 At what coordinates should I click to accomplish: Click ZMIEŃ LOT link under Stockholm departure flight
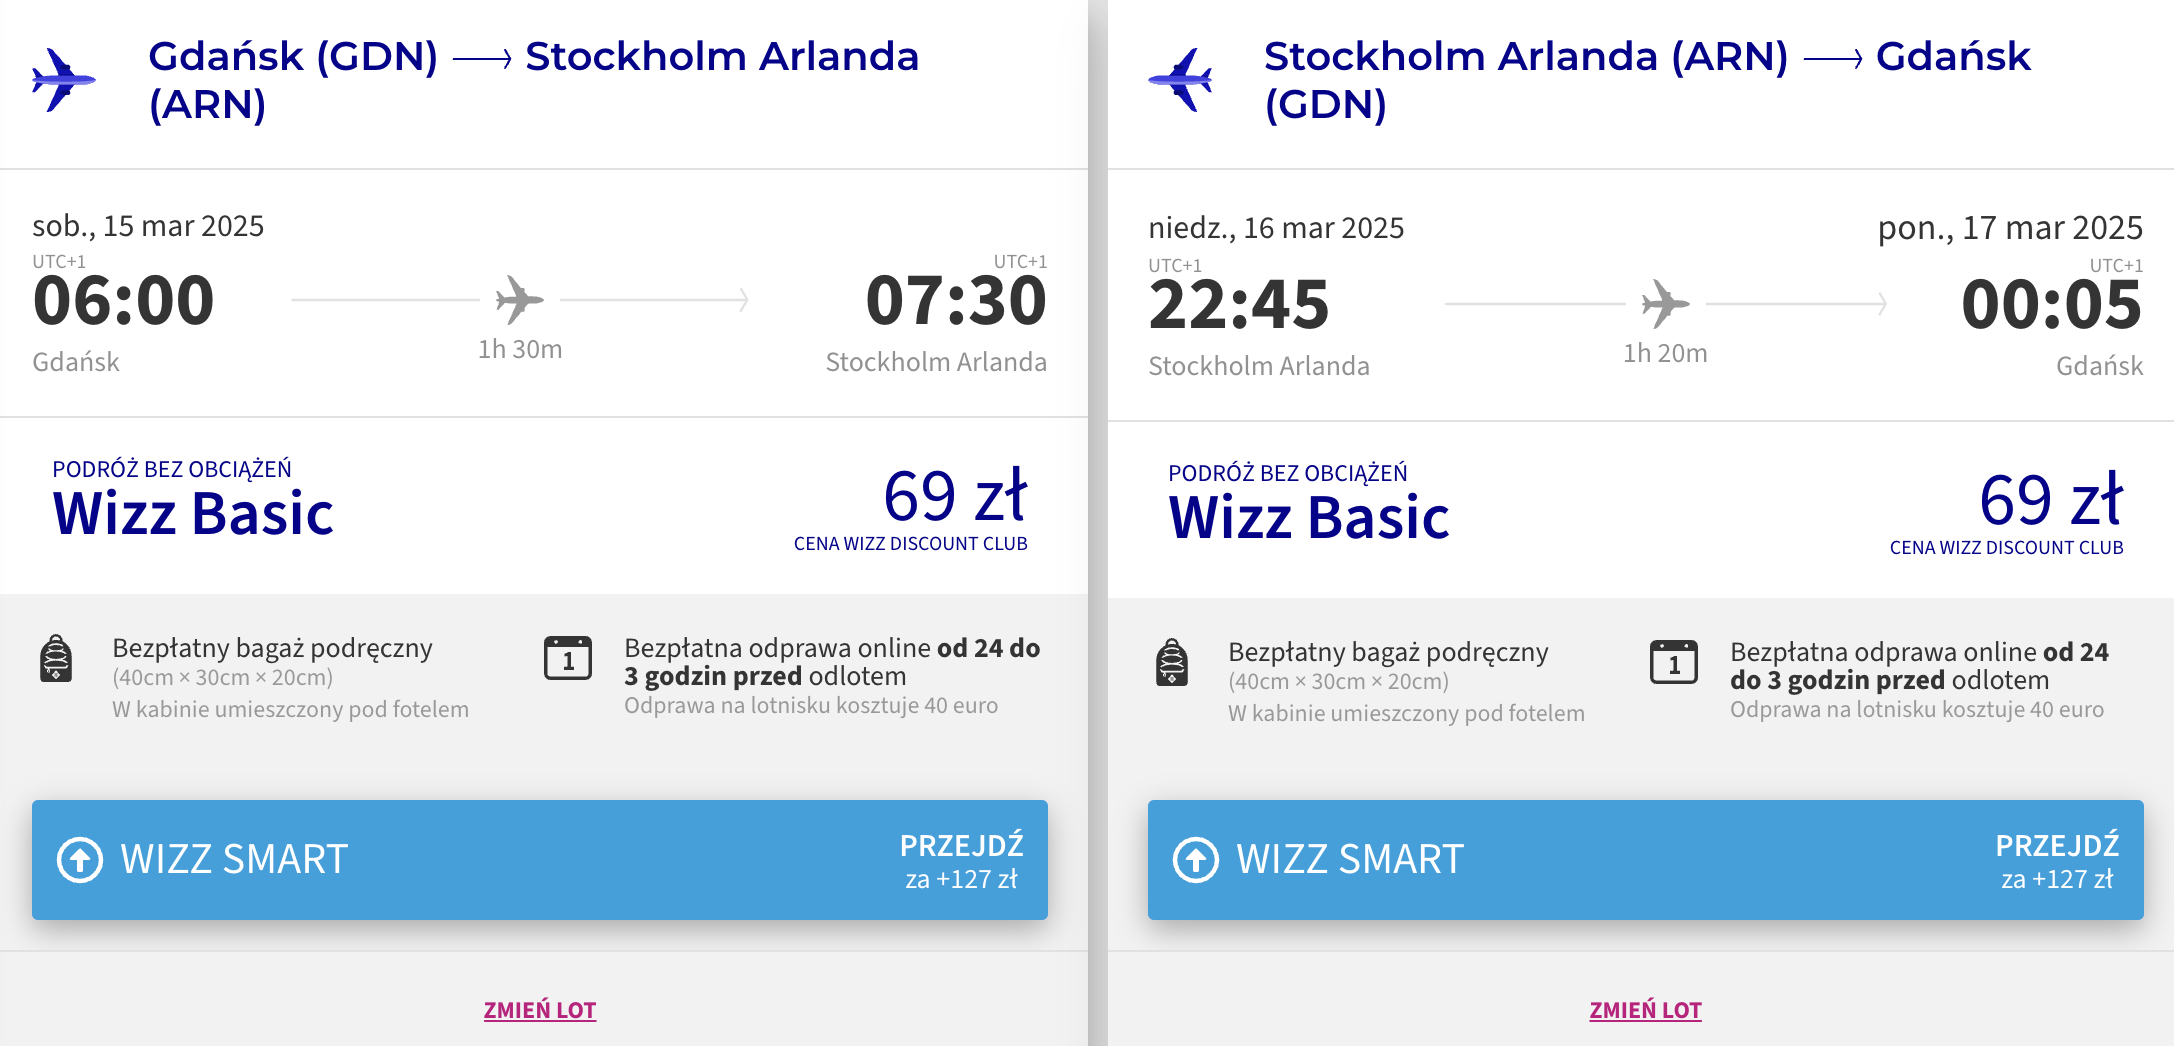(x=1646, y=1010)
